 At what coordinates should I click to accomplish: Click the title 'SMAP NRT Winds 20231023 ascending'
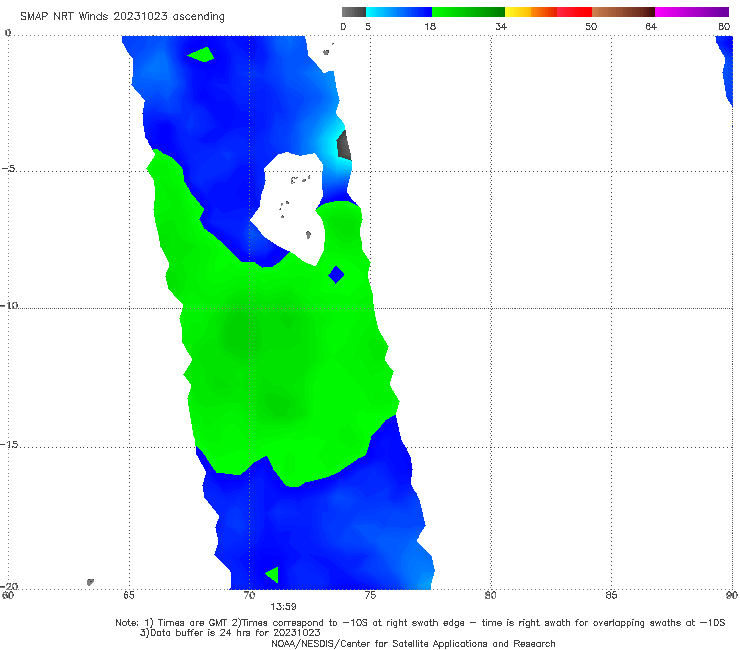coord(122,16)
